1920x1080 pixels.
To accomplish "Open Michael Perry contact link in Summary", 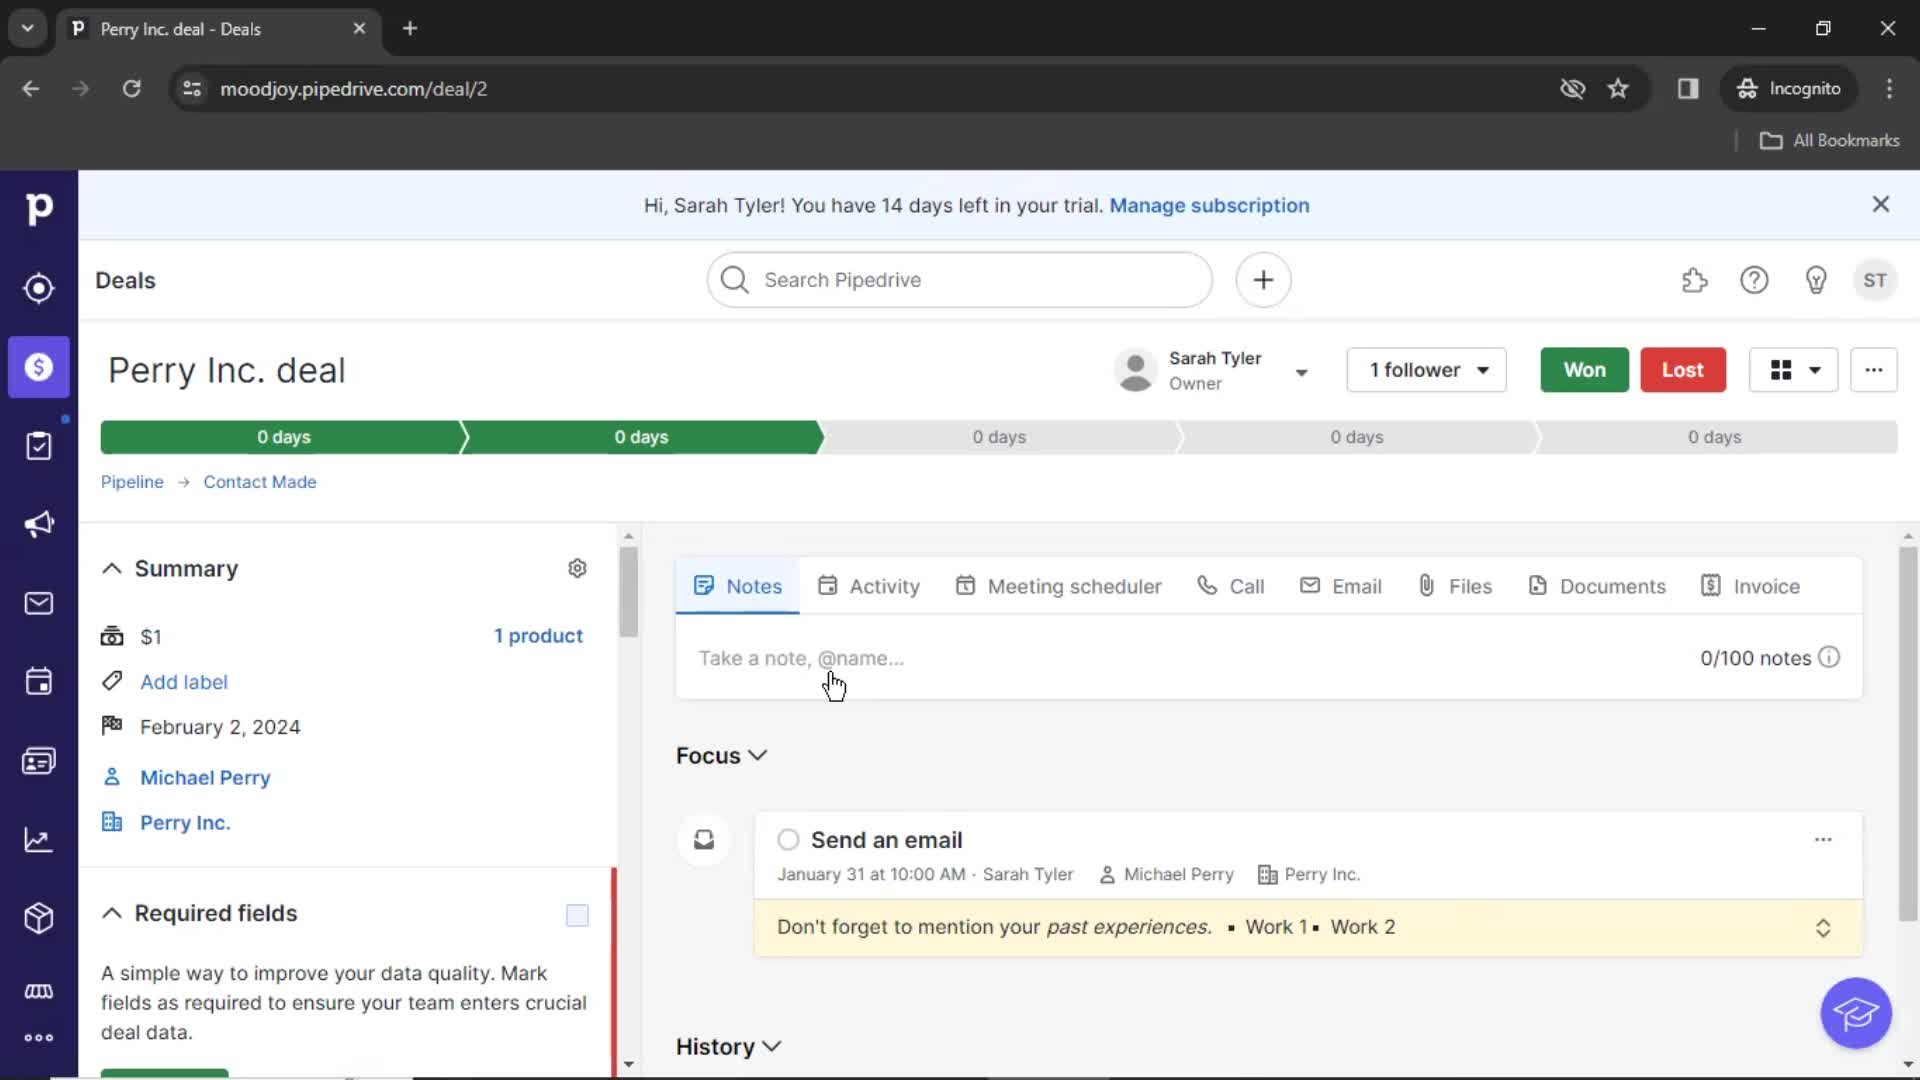I will [205, 777].
